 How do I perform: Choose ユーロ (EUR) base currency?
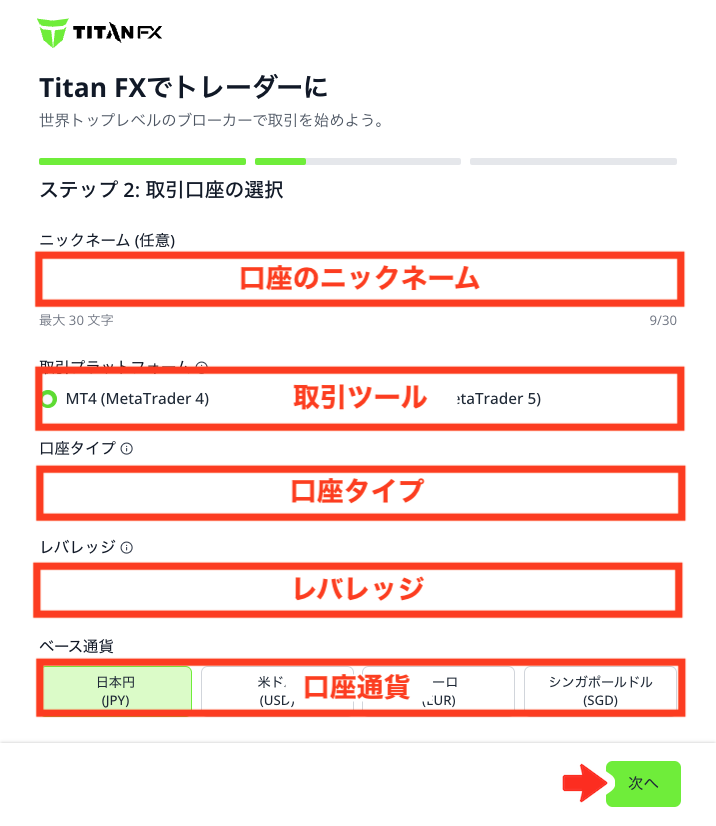point(438,690)
